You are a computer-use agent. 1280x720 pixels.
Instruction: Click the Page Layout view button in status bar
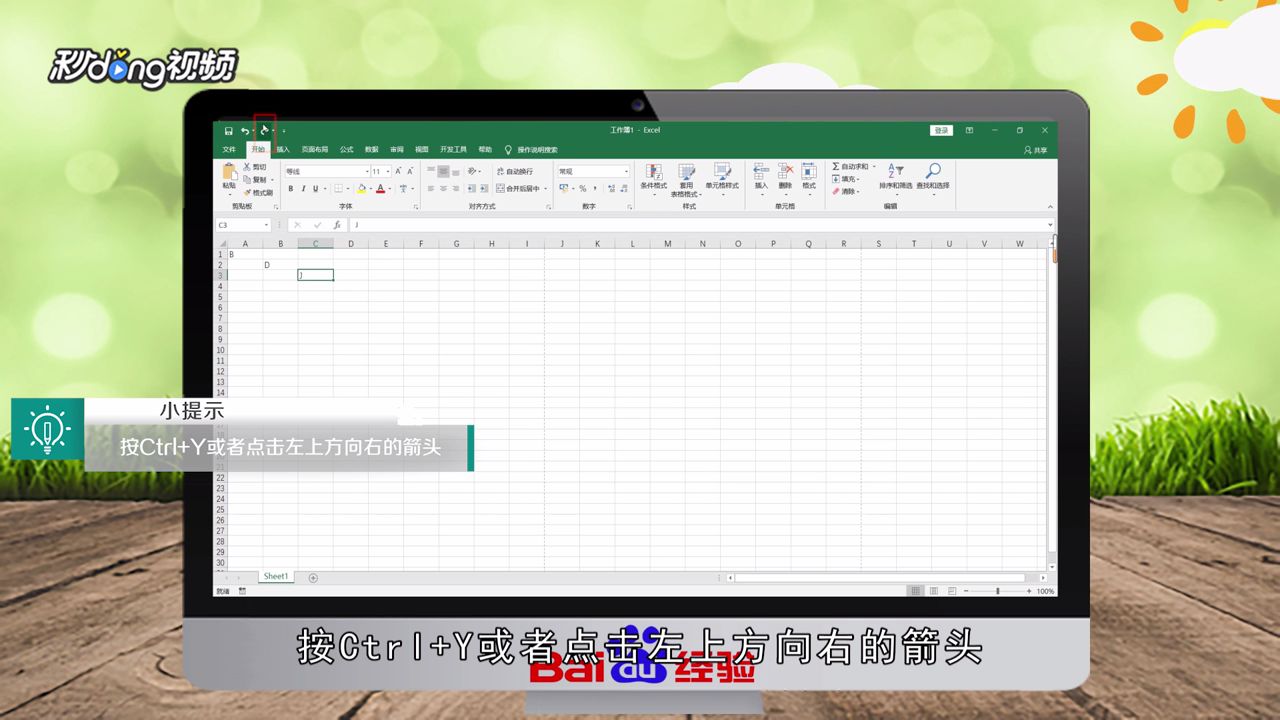(x=934, y=591)
